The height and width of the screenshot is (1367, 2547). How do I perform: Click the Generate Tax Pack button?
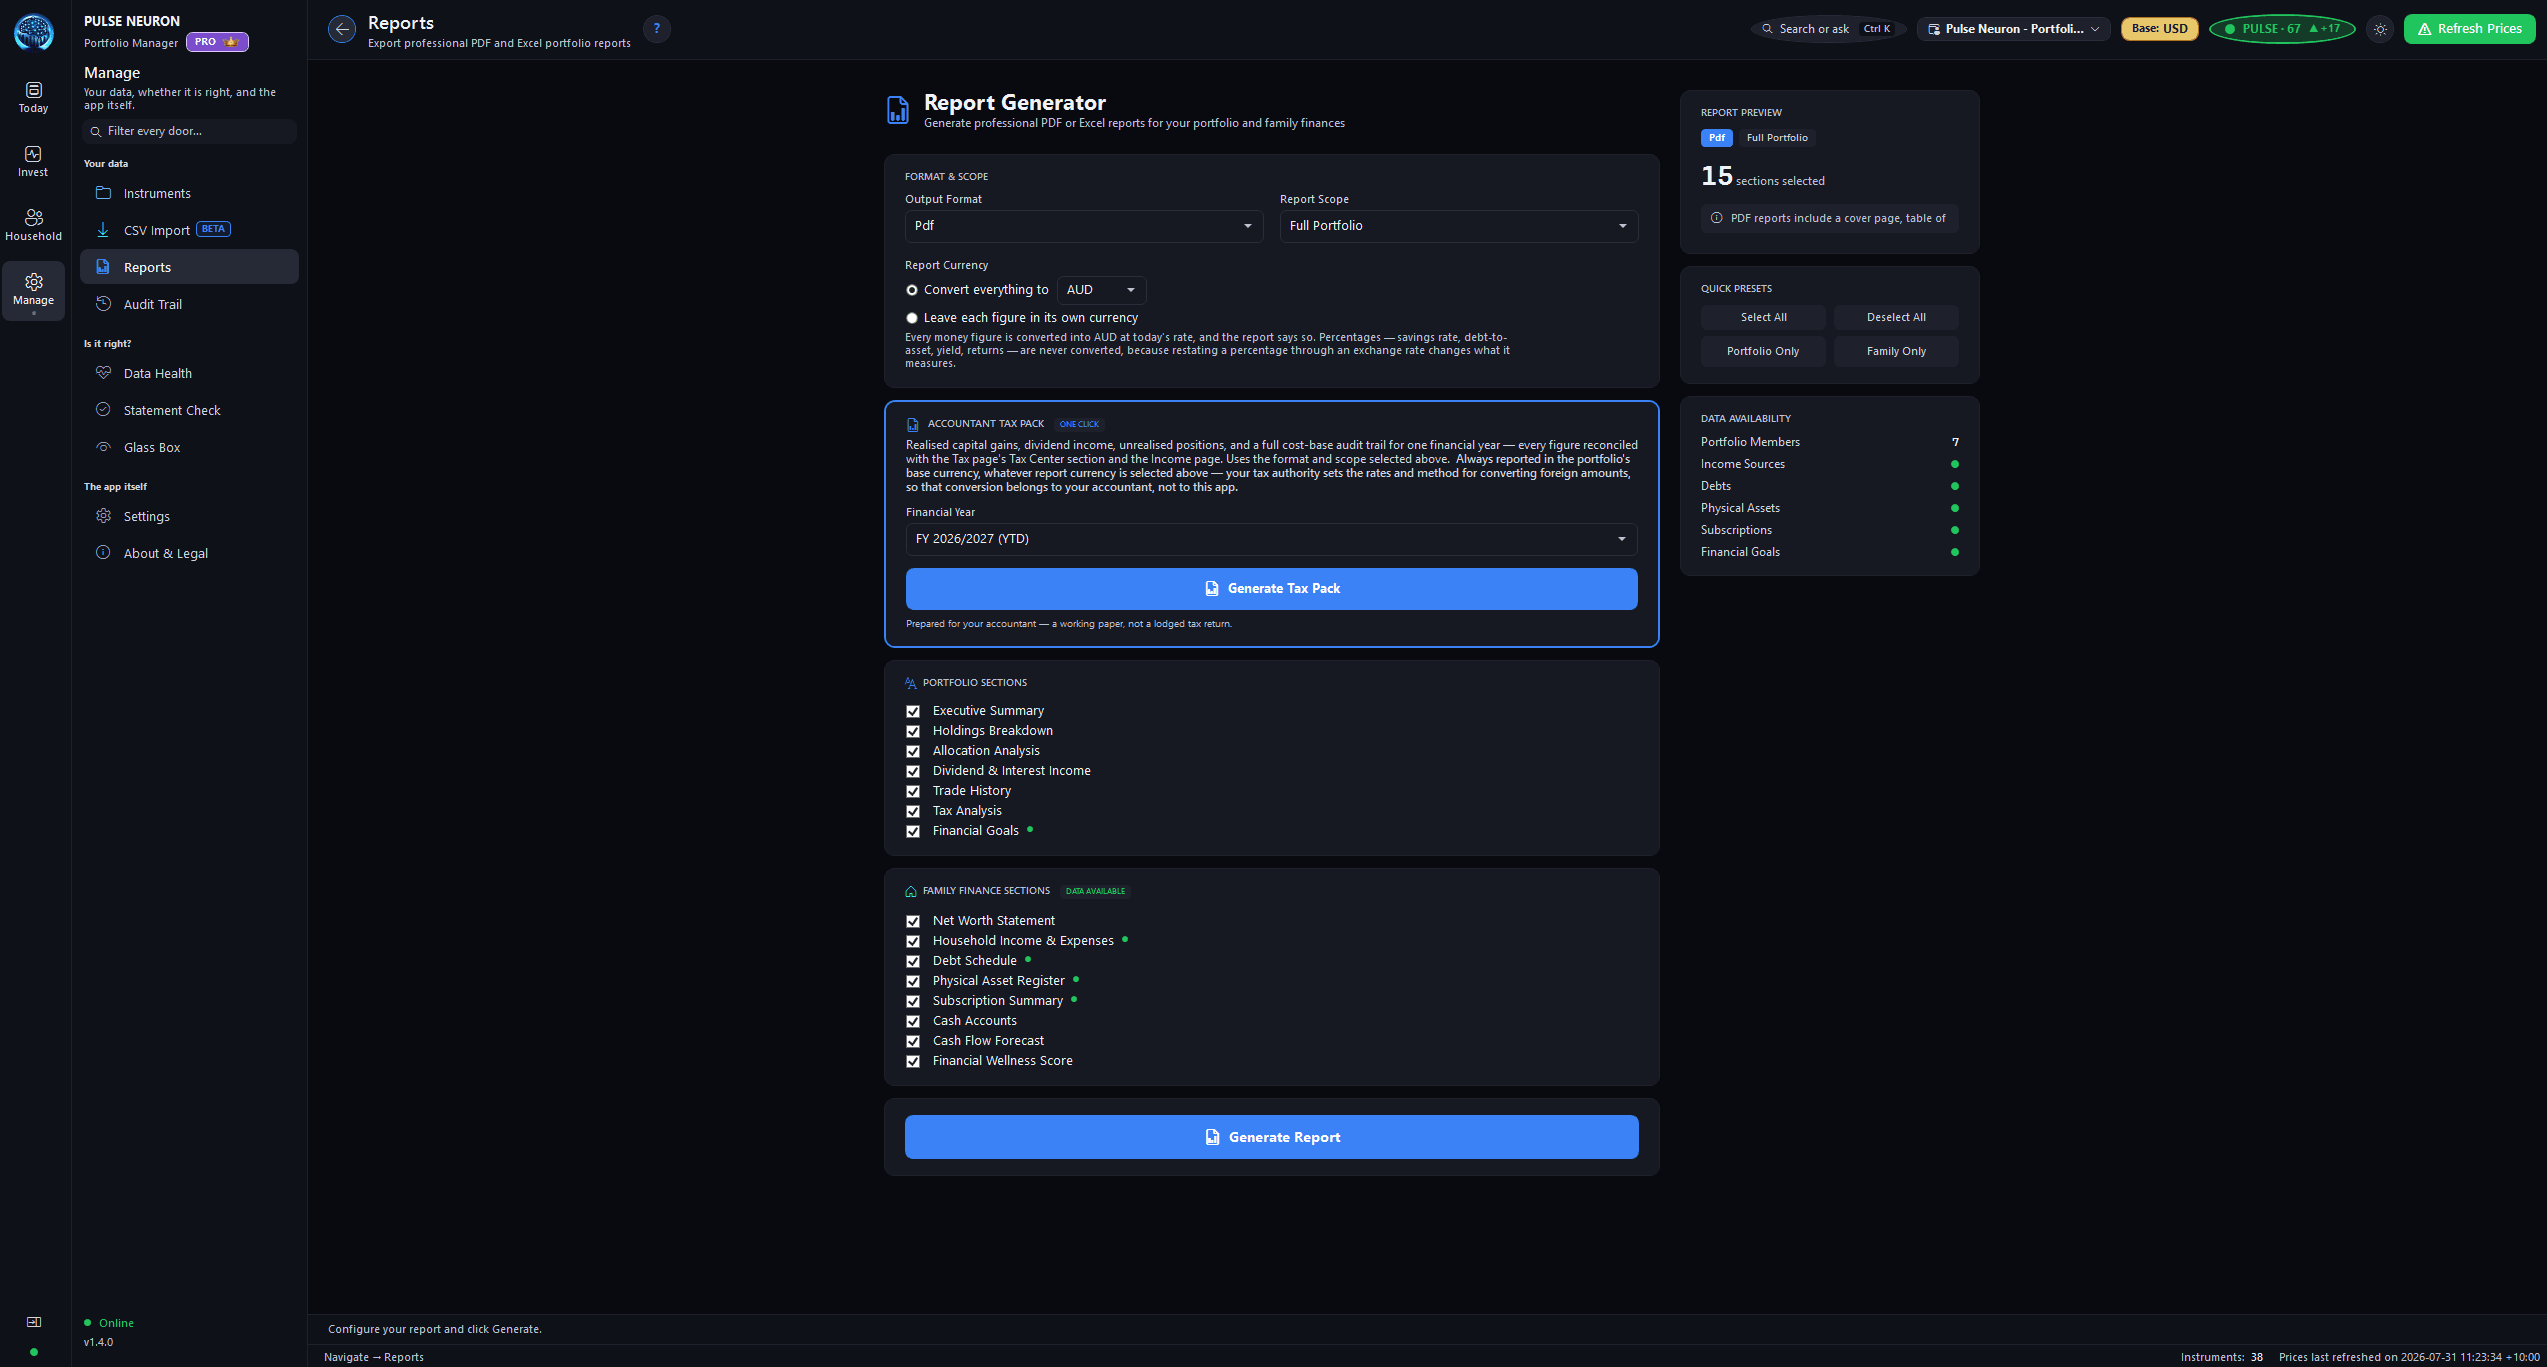click(1271, 589)
